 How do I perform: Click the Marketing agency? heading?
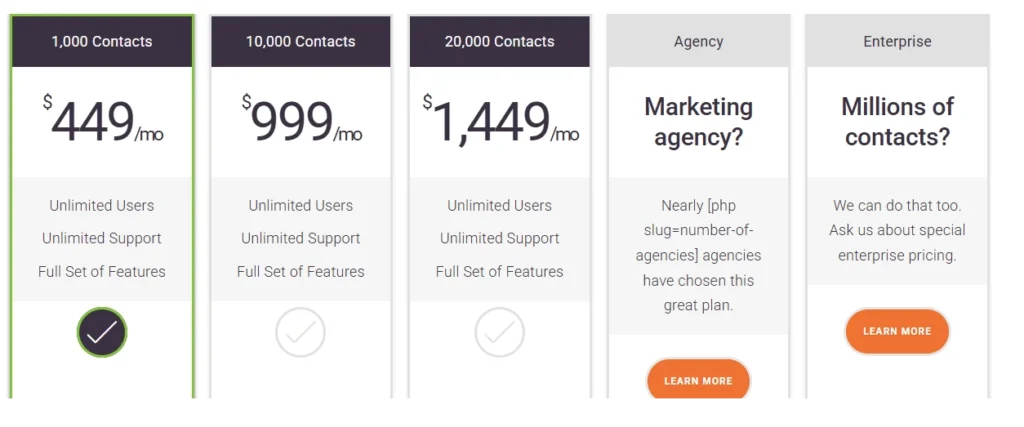[x=698, y=122]
